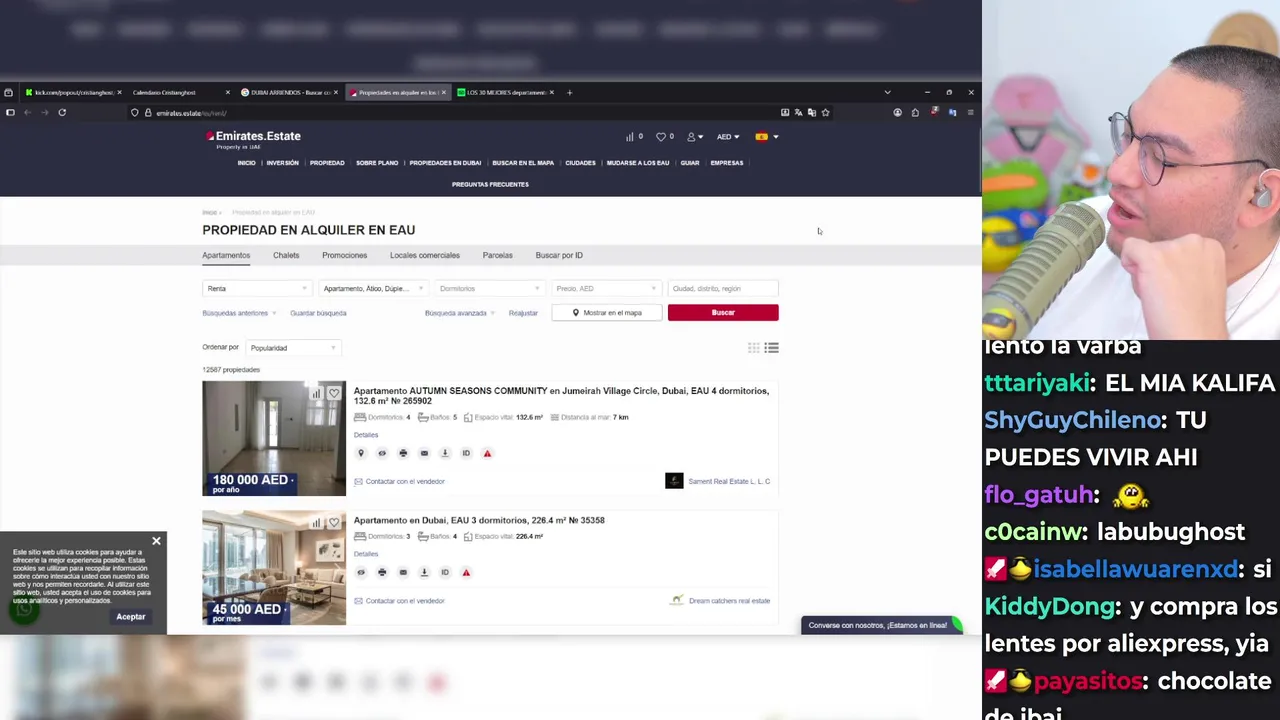This screenshot has width=1280, height=720.
Task: Click the Emirates.Estate logo
Action: 253,139
